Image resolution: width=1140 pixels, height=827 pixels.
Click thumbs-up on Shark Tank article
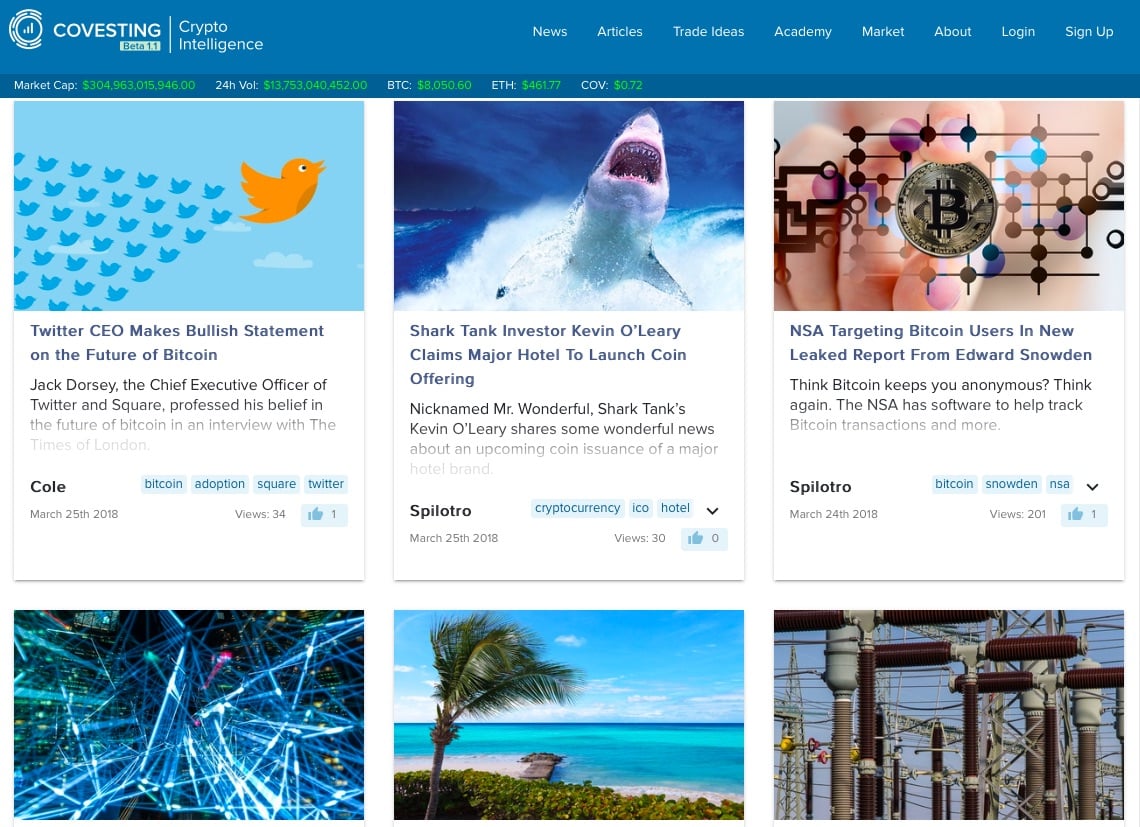coord(703,538)
